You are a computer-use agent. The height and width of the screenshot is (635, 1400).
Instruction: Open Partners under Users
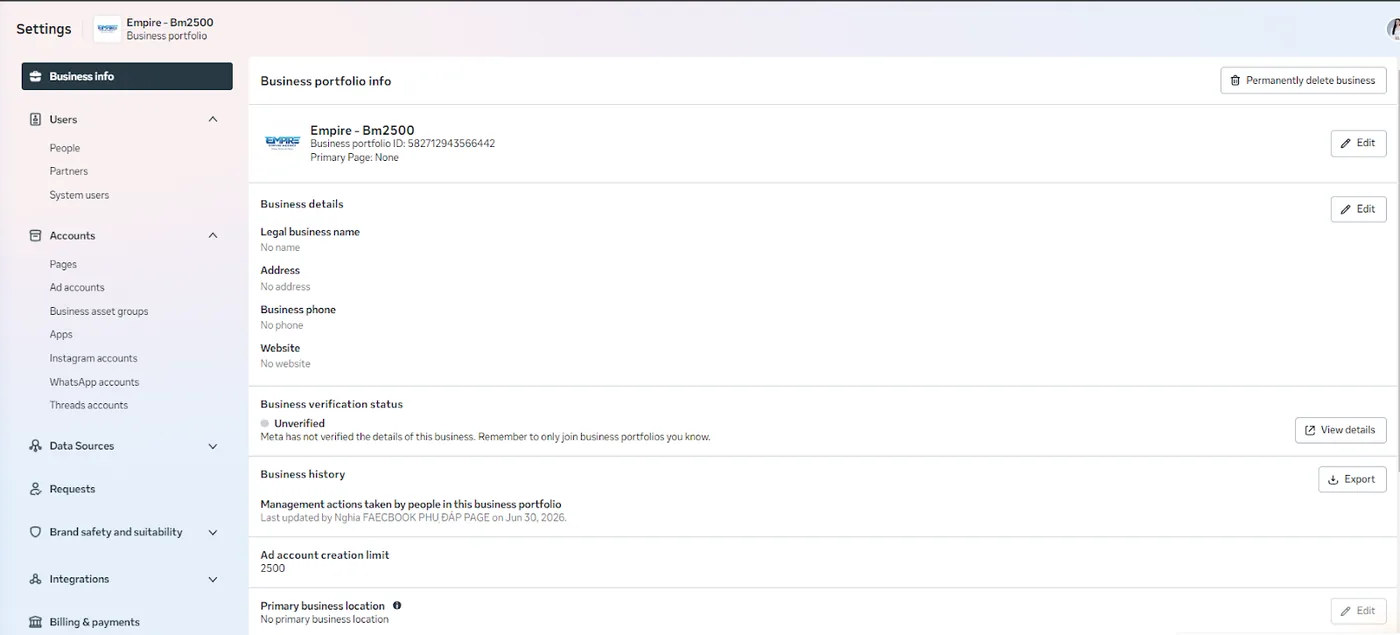coord(69,171)
